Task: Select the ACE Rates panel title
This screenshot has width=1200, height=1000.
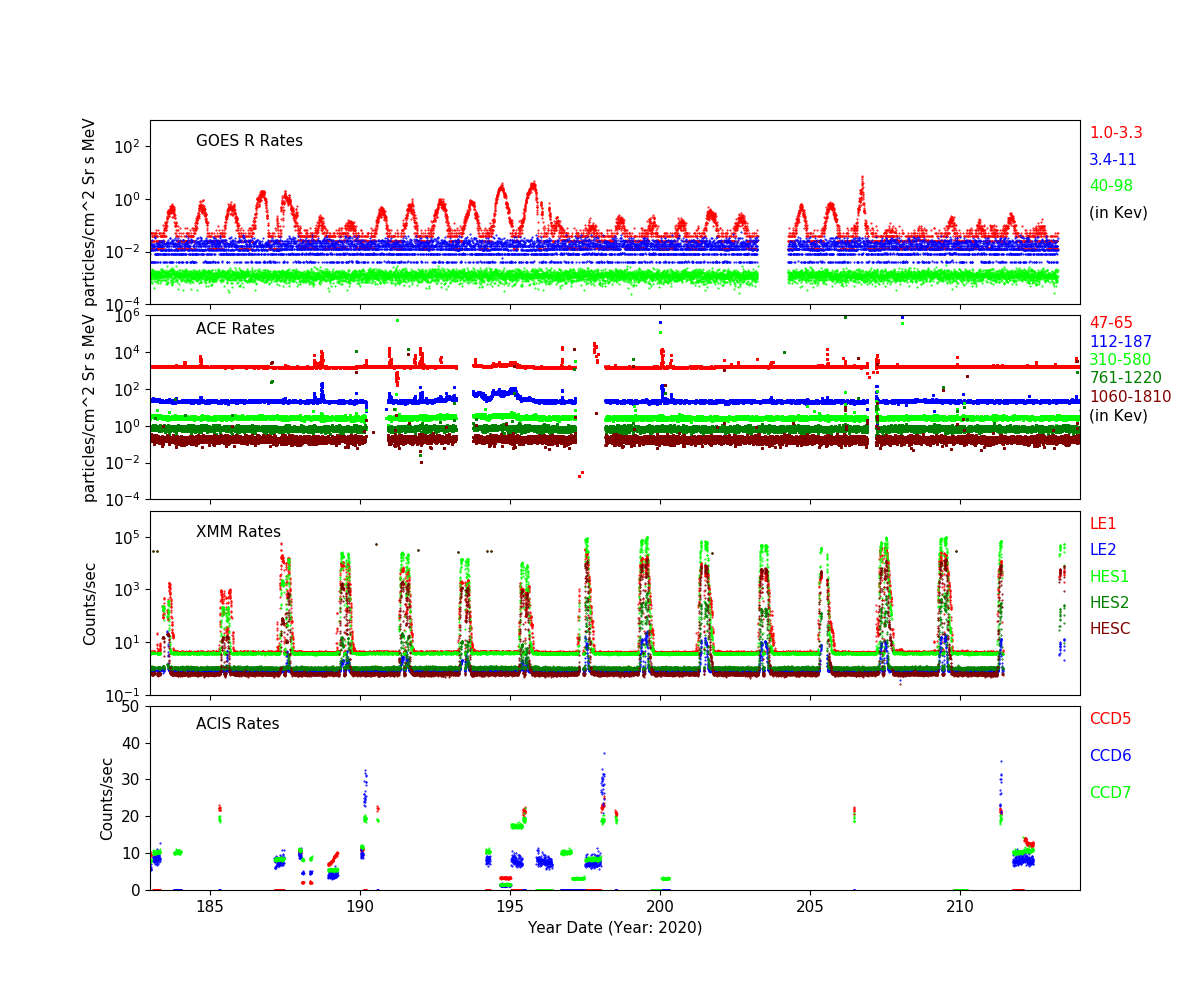Action: point(235,329)
